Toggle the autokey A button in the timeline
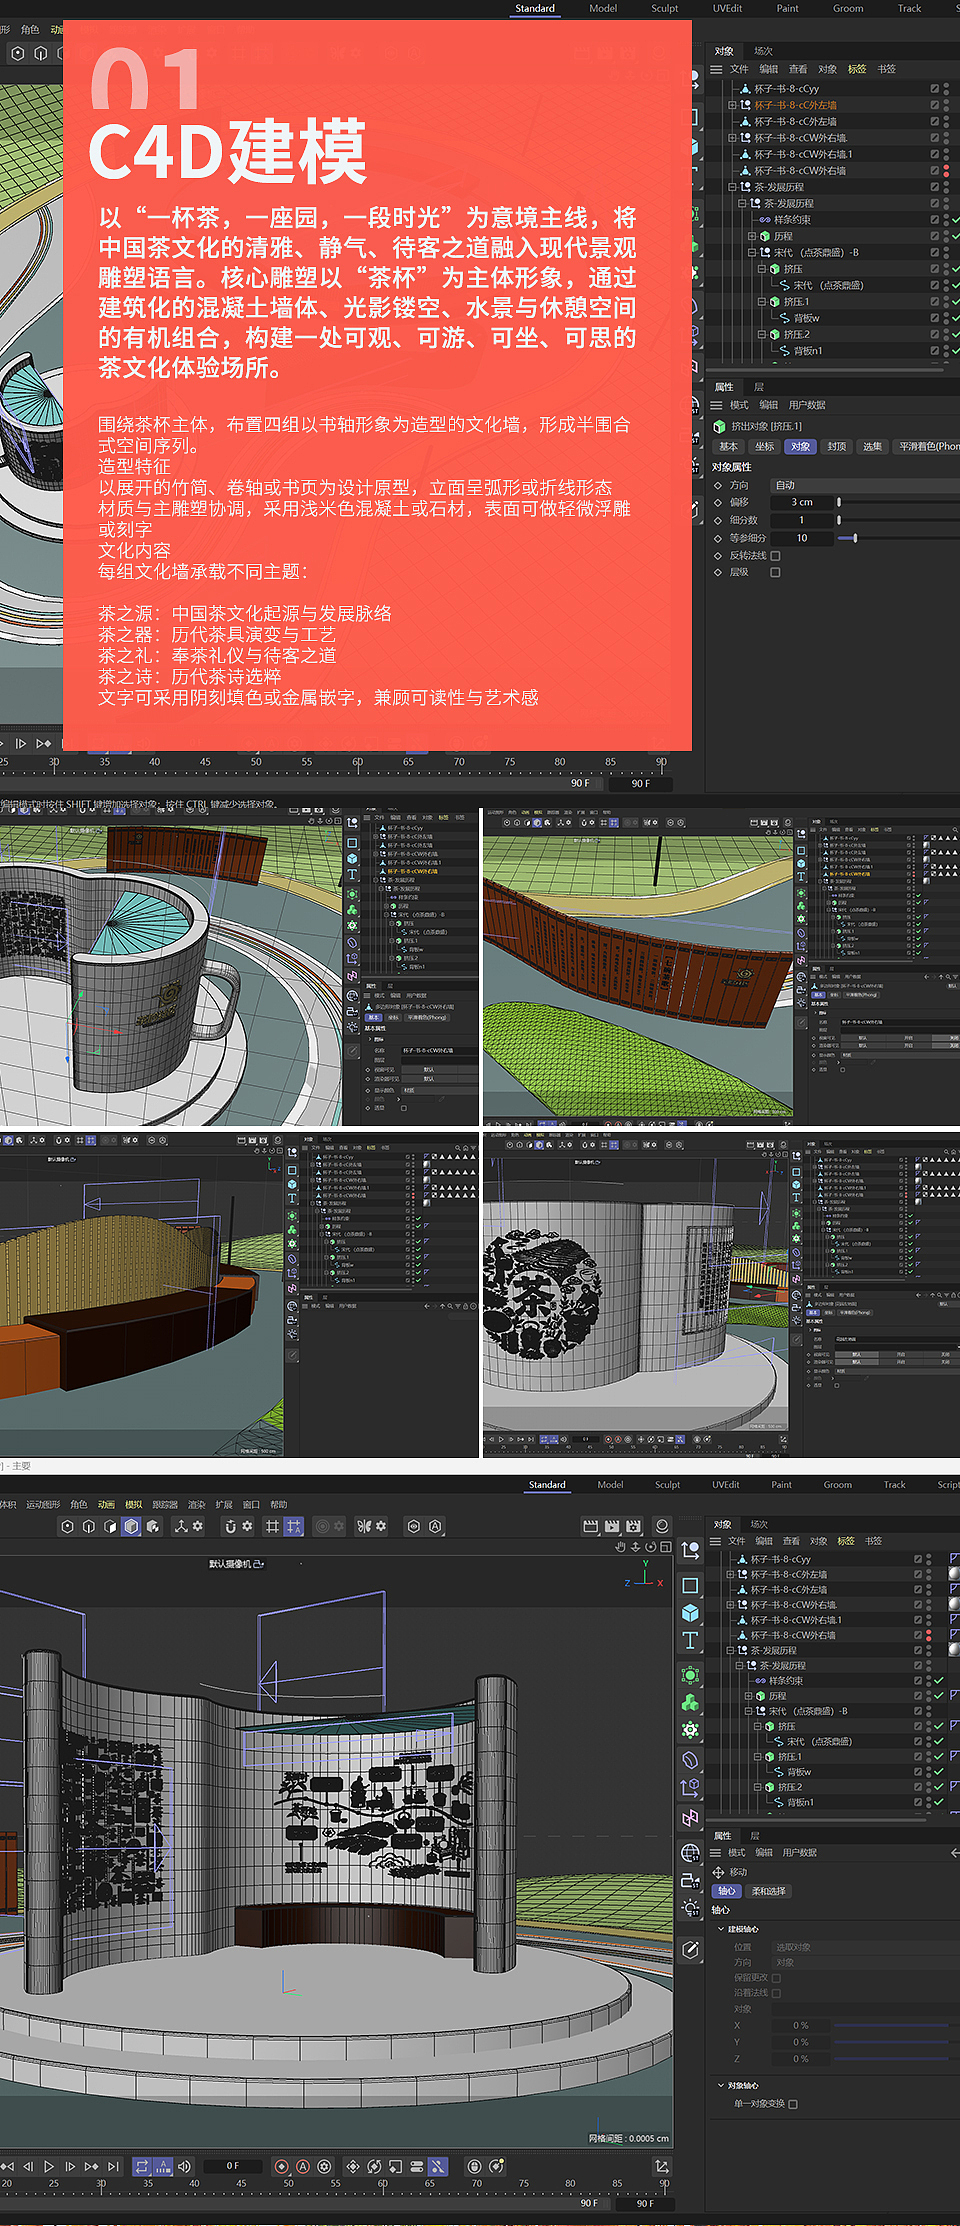 303,2166
